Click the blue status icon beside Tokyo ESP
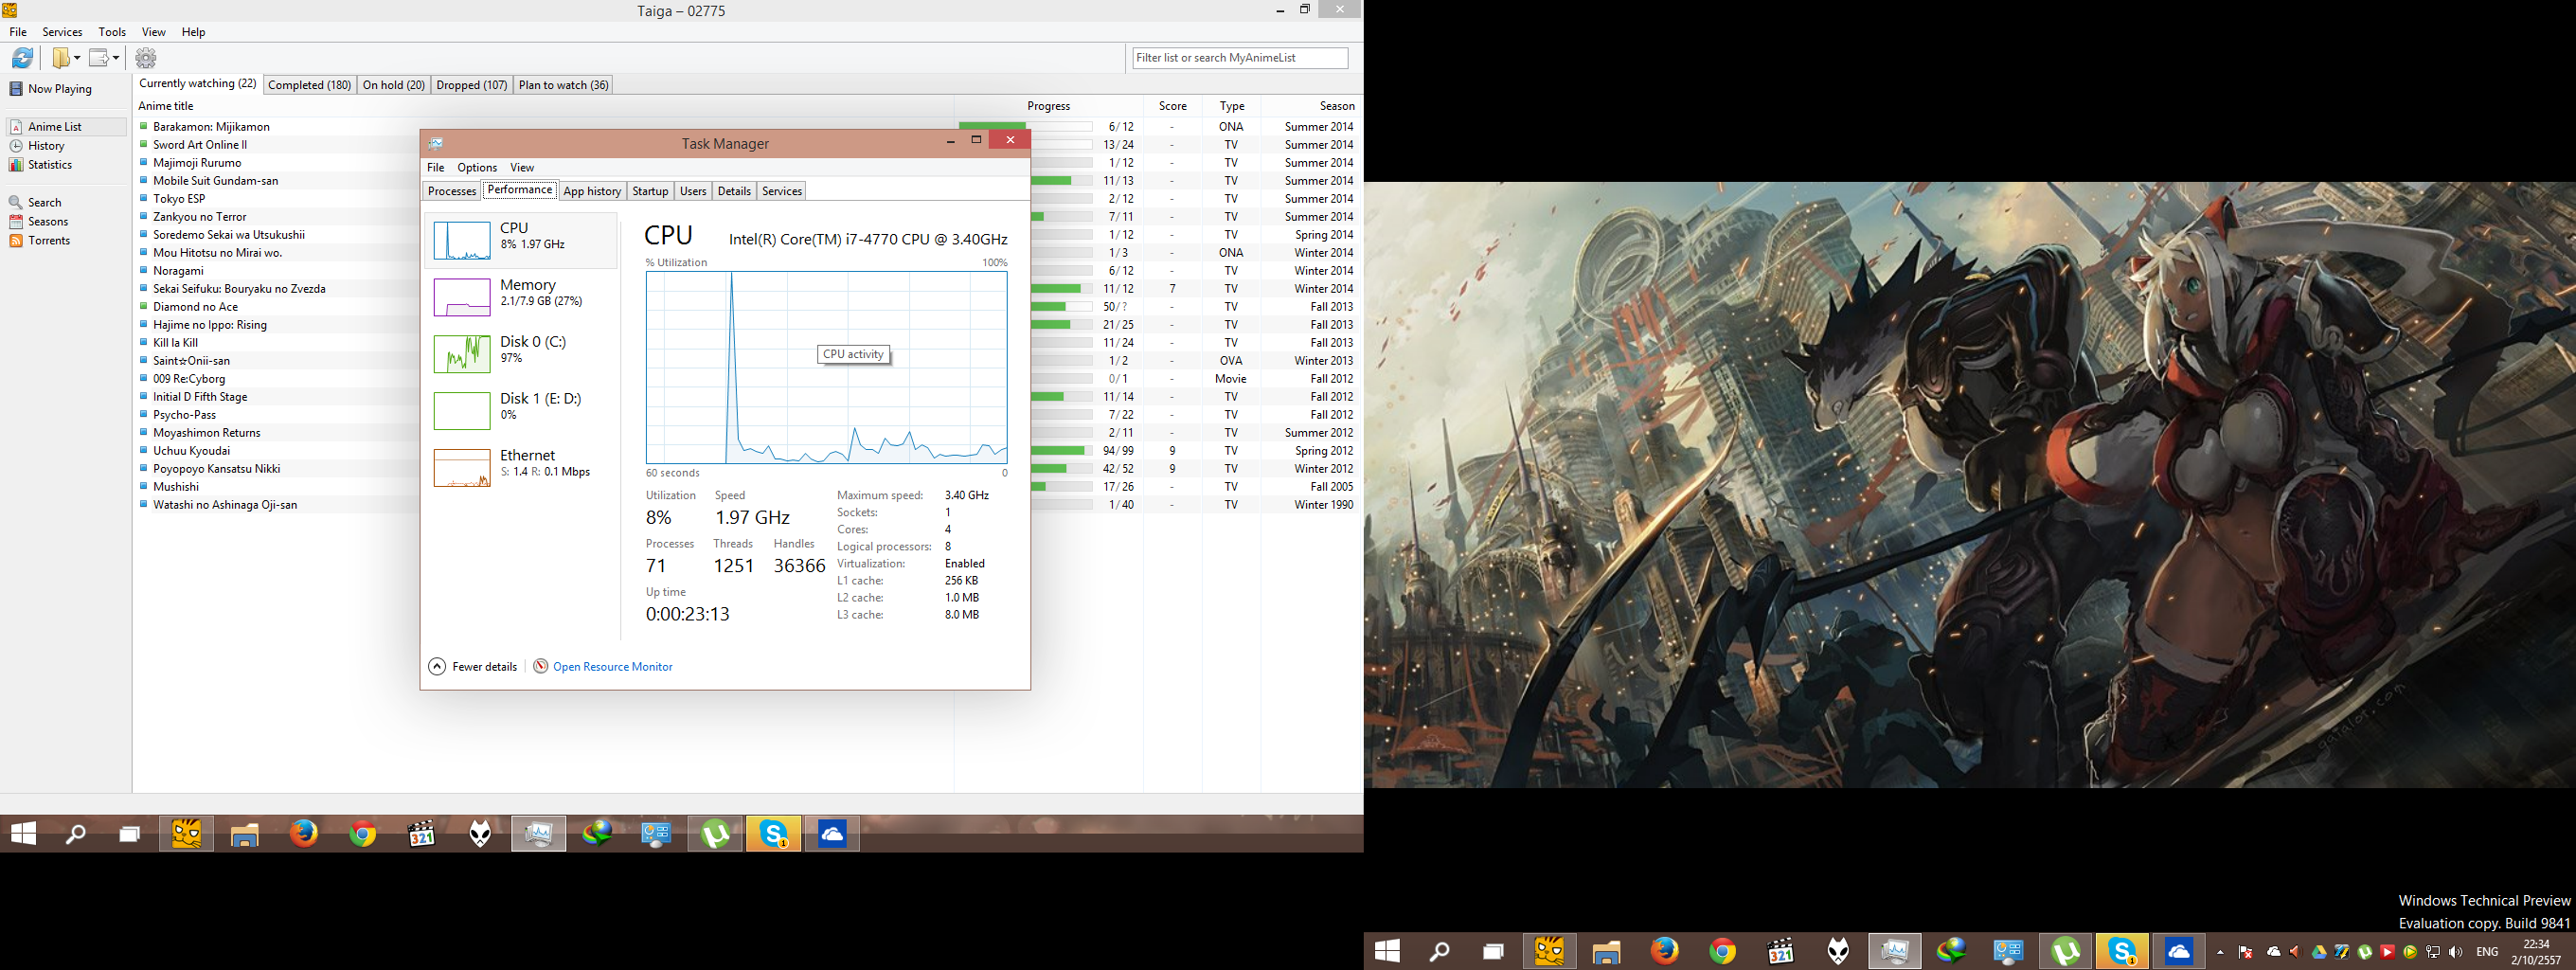Image resolution: width=2576 pixels, height=970 pixels. pyautogui.click(x=144, y=199)
